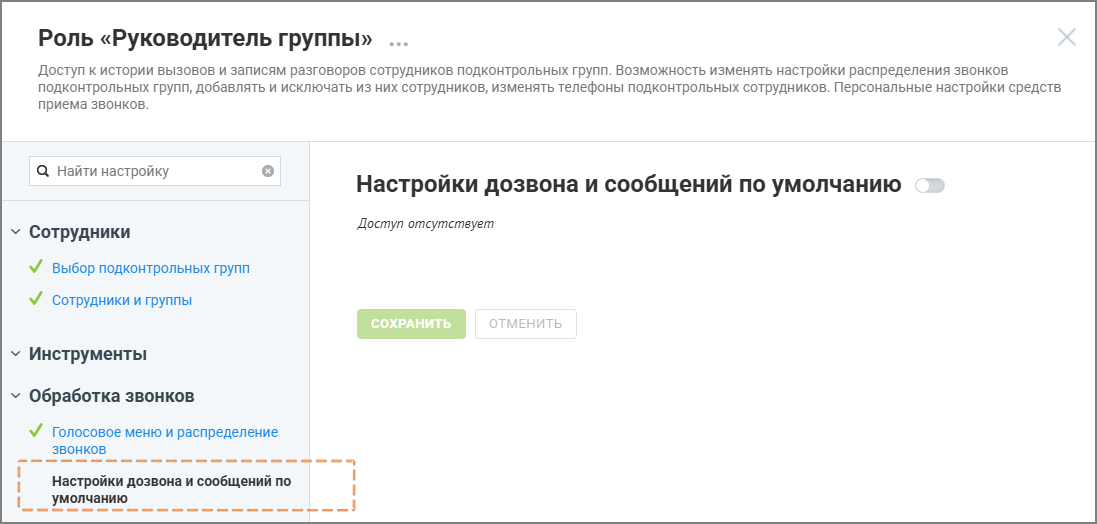Click checkmark beside 'Сотрудники и группы'
This screenshot has width=1097, height=524.
(36, 299)
